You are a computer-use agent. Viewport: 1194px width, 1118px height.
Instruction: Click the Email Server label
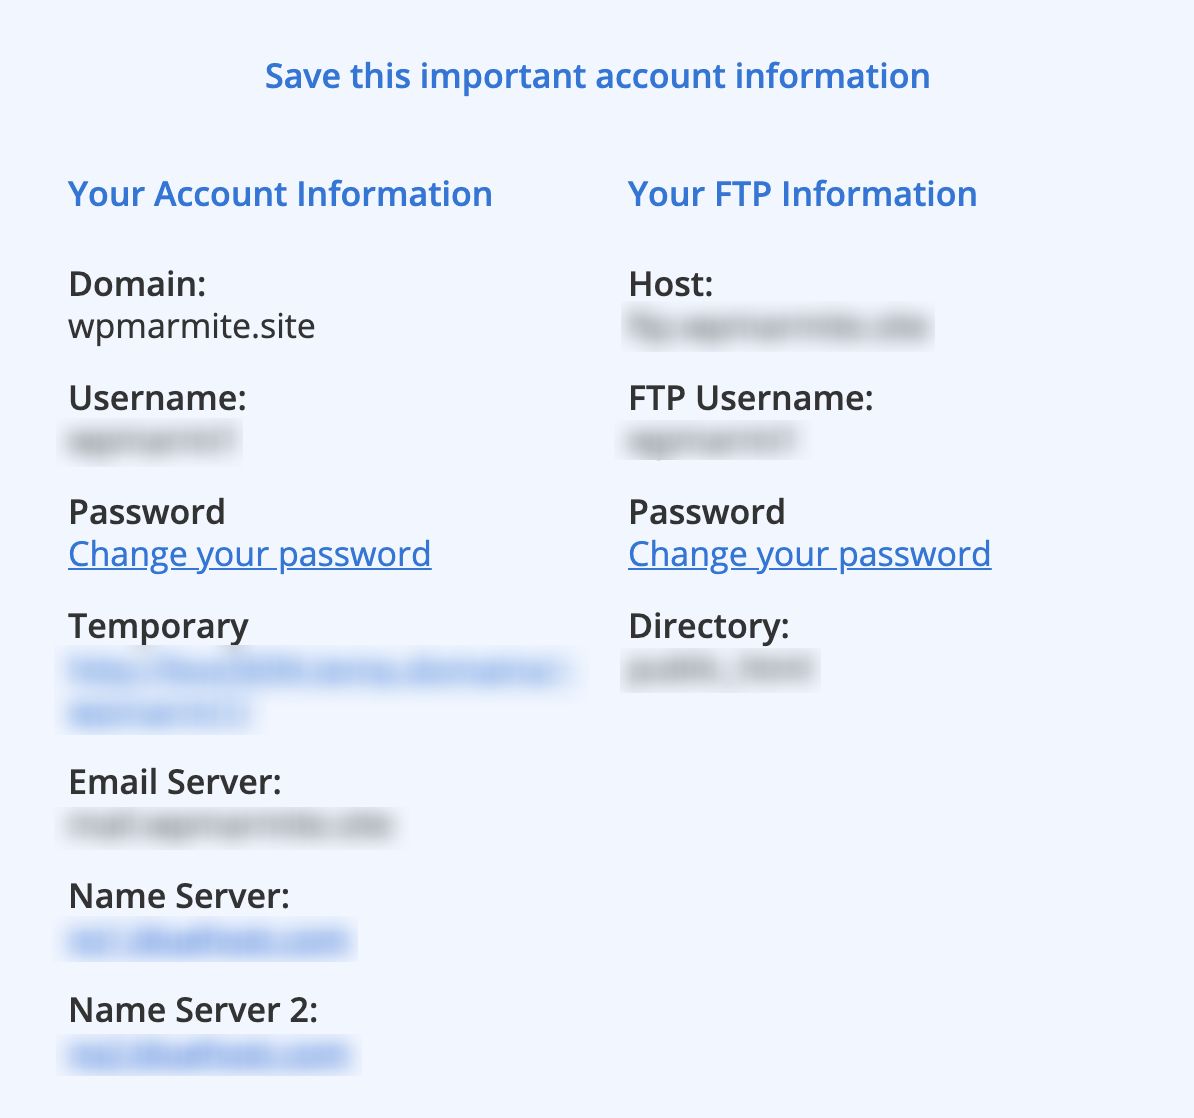click(175, 782)
